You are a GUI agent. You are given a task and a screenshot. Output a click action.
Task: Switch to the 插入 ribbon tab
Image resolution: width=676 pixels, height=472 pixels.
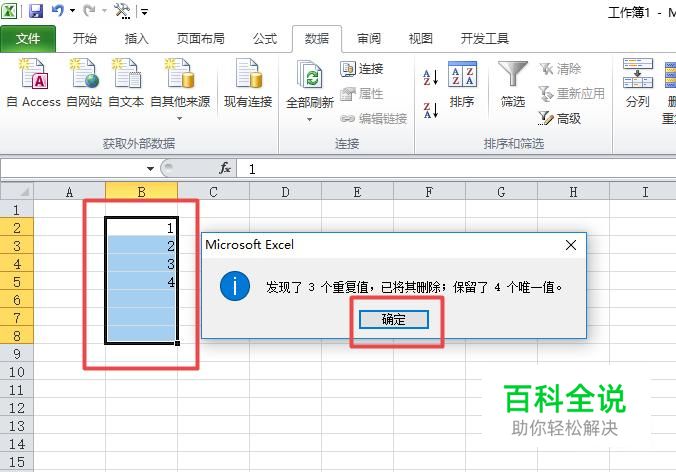click(136, 39)
